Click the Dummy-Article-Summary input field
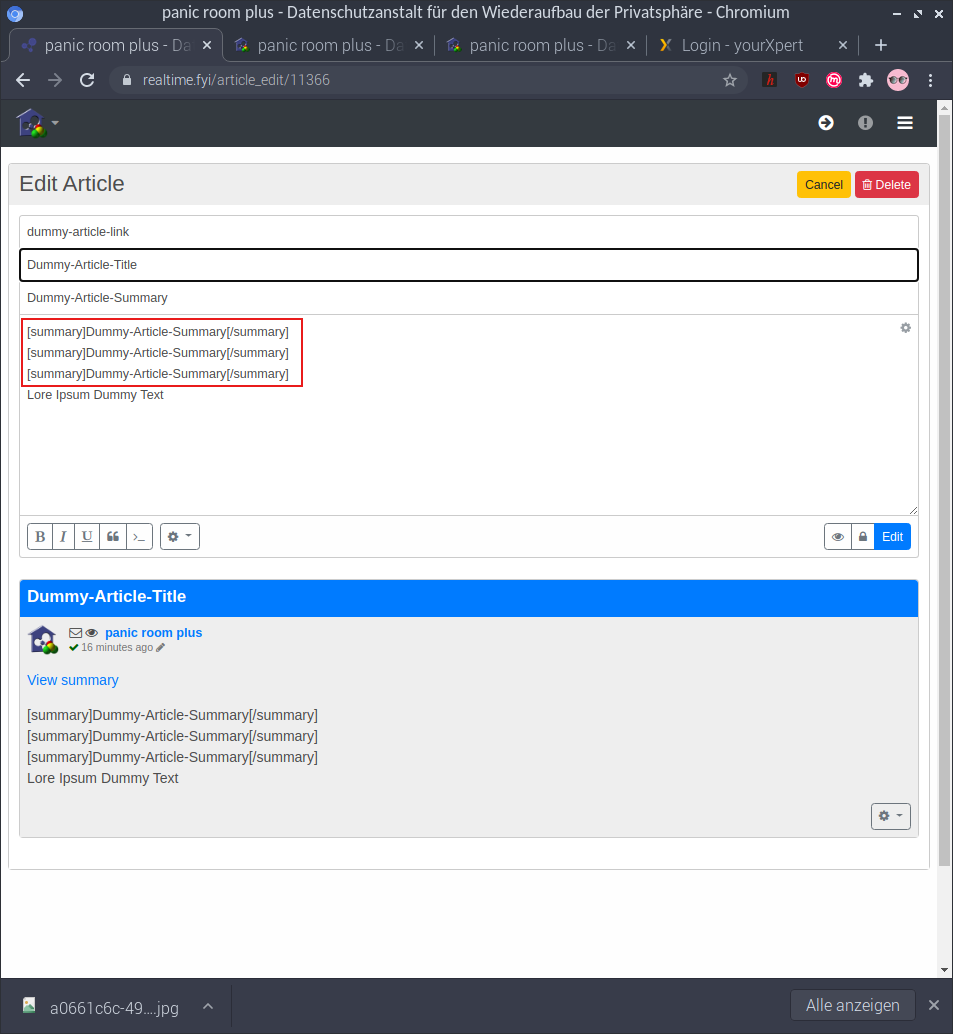 (468, 298)
